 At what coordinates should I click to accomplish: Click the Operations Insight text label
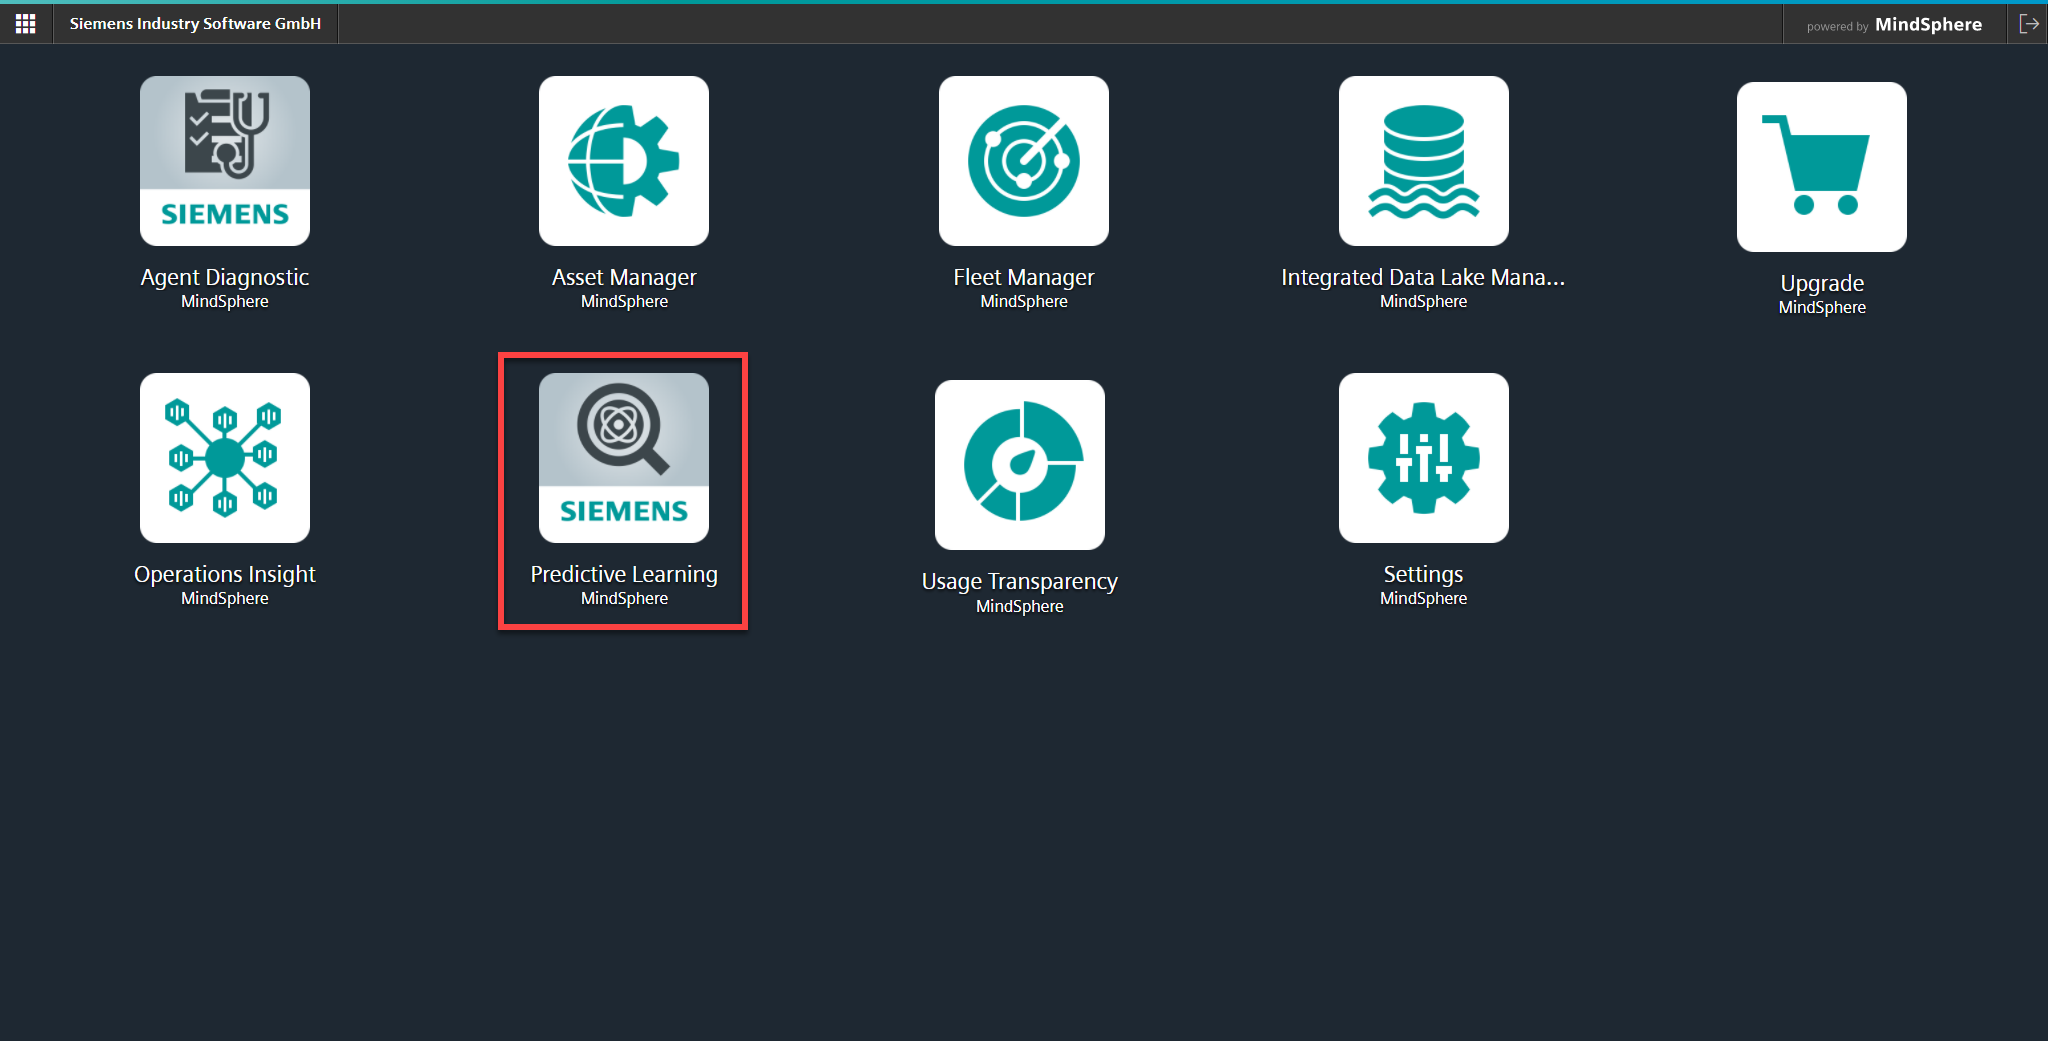225,574
